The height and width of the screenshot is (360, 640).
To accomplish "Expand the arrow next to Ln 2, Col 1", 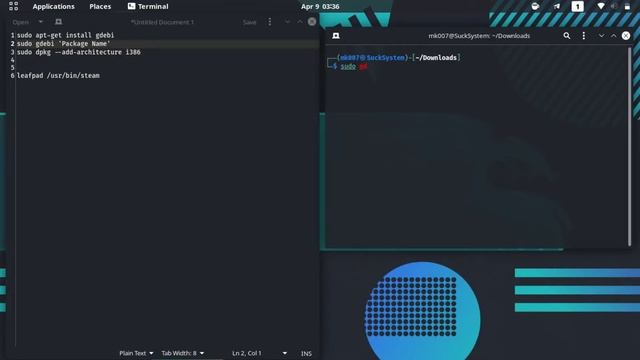I will [x=284, y=353].
